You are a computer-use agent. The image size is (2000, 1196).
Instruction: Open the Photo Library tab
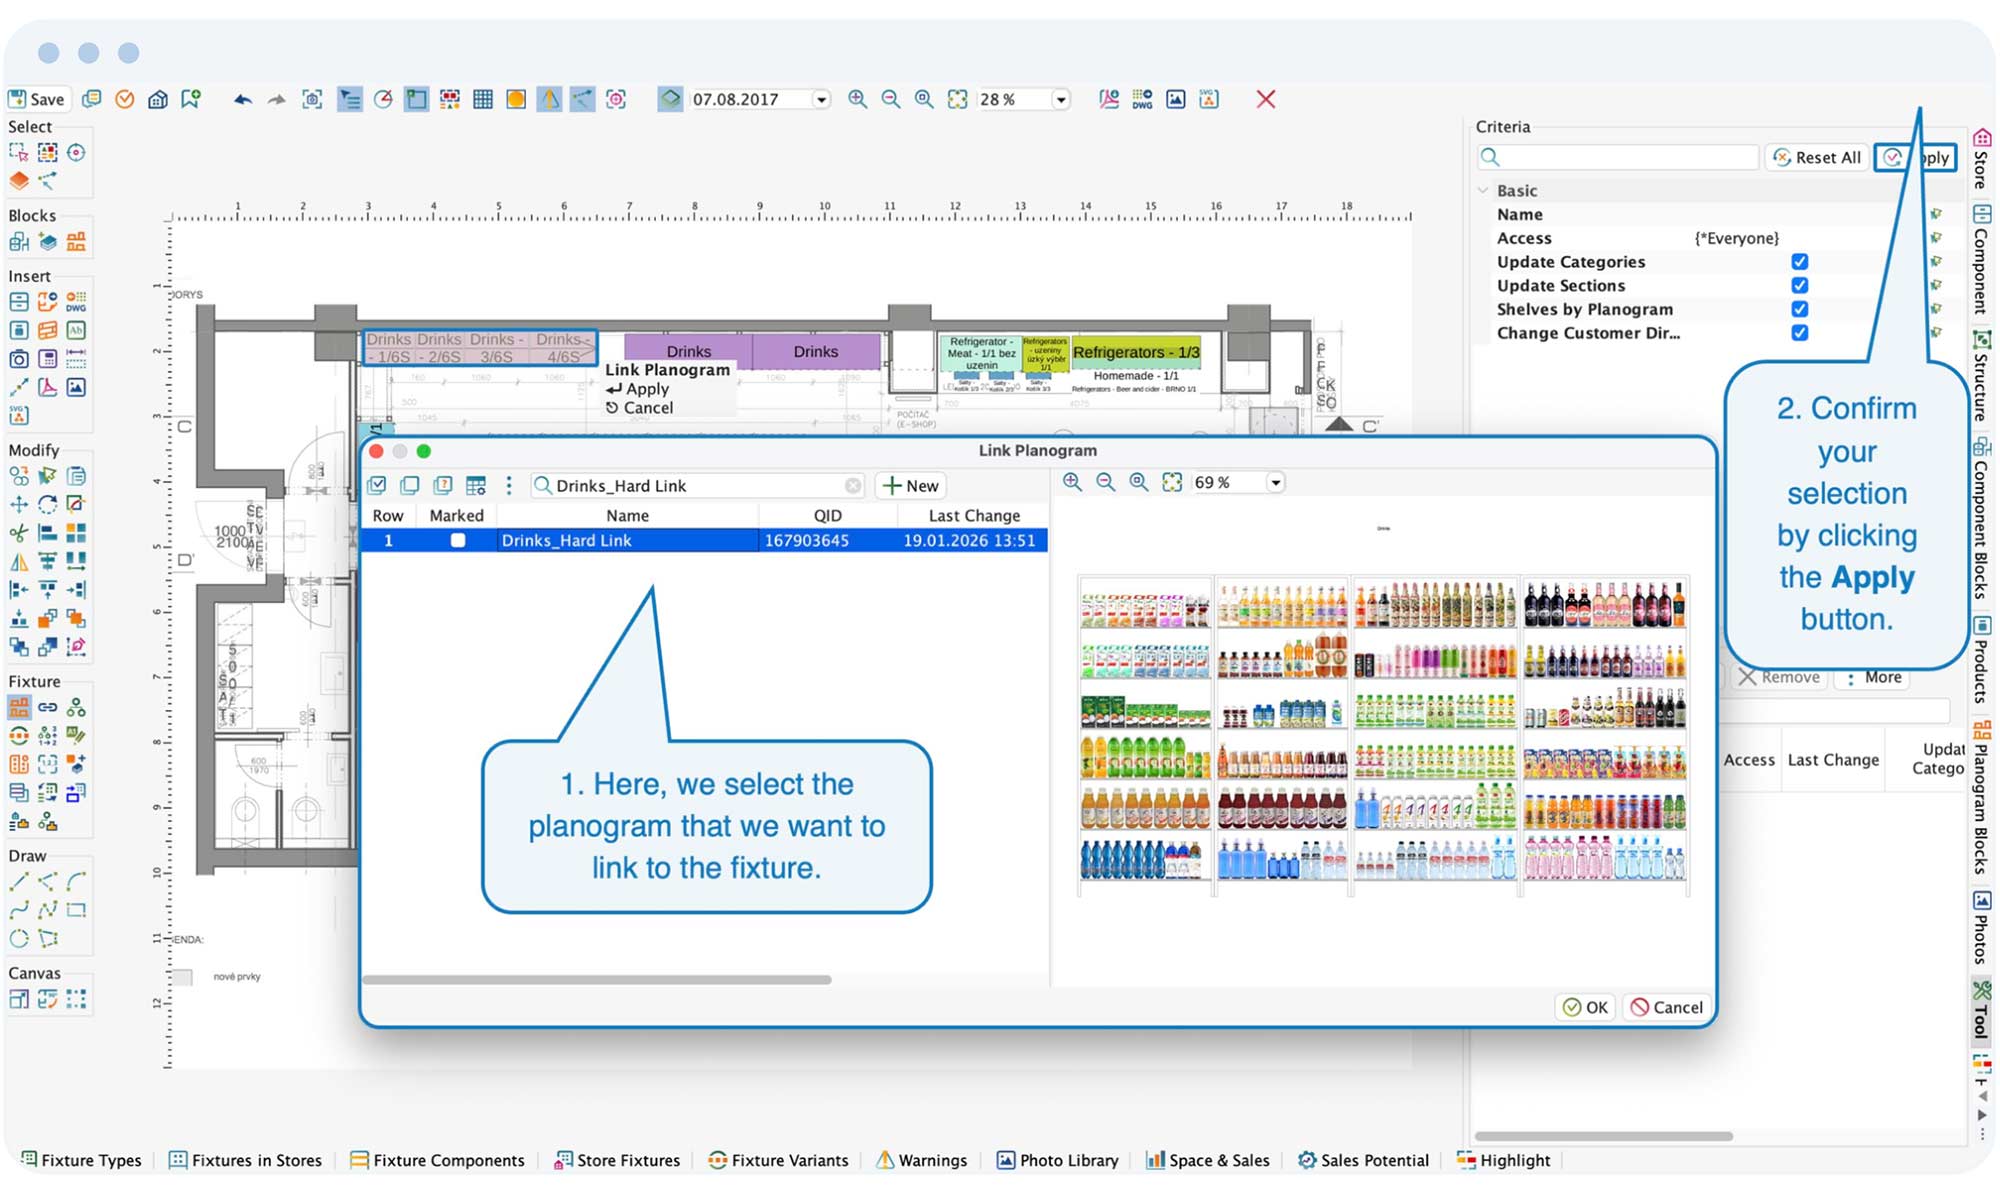tap(1058, 1160)
